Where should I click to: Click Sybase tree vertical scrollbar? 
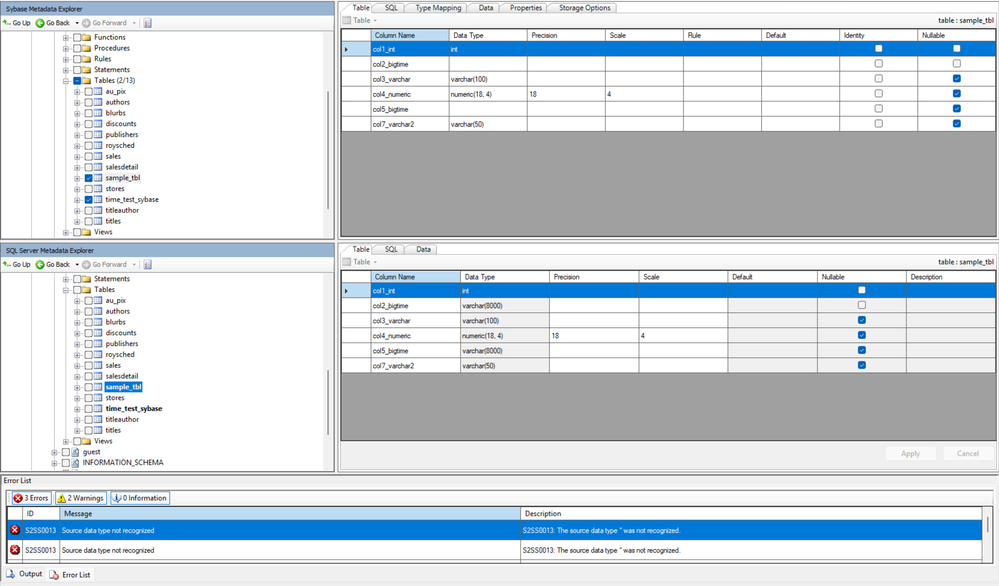coord(329,150)
